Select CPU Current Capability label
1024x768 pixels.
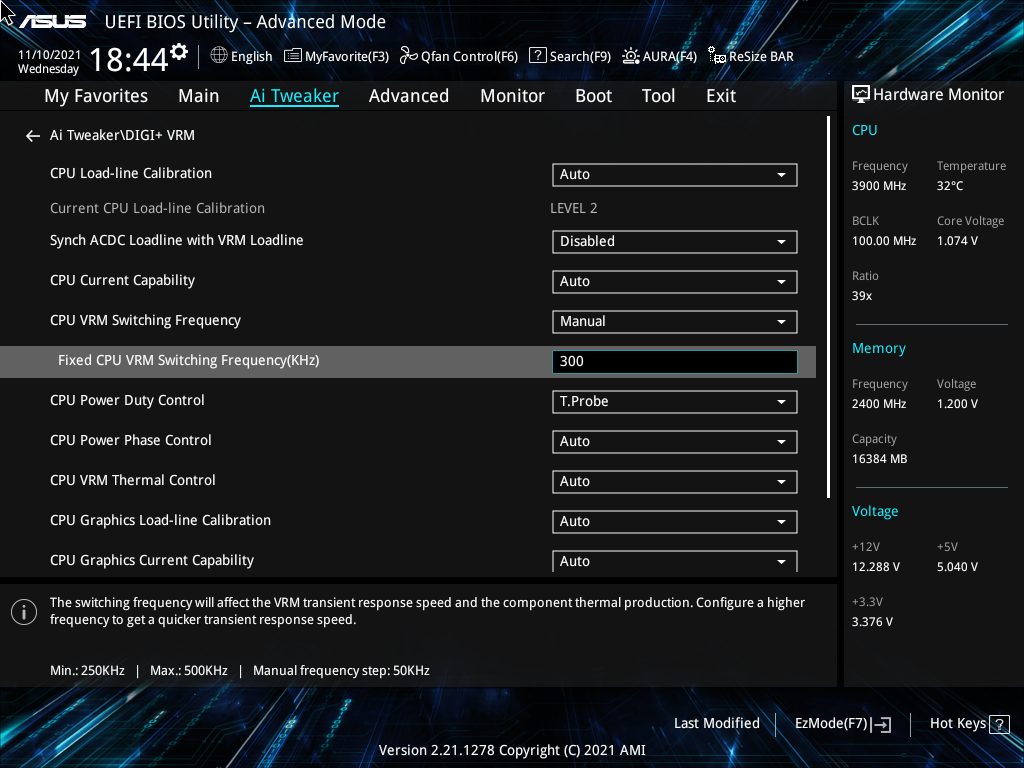click(x=122, y=280)
